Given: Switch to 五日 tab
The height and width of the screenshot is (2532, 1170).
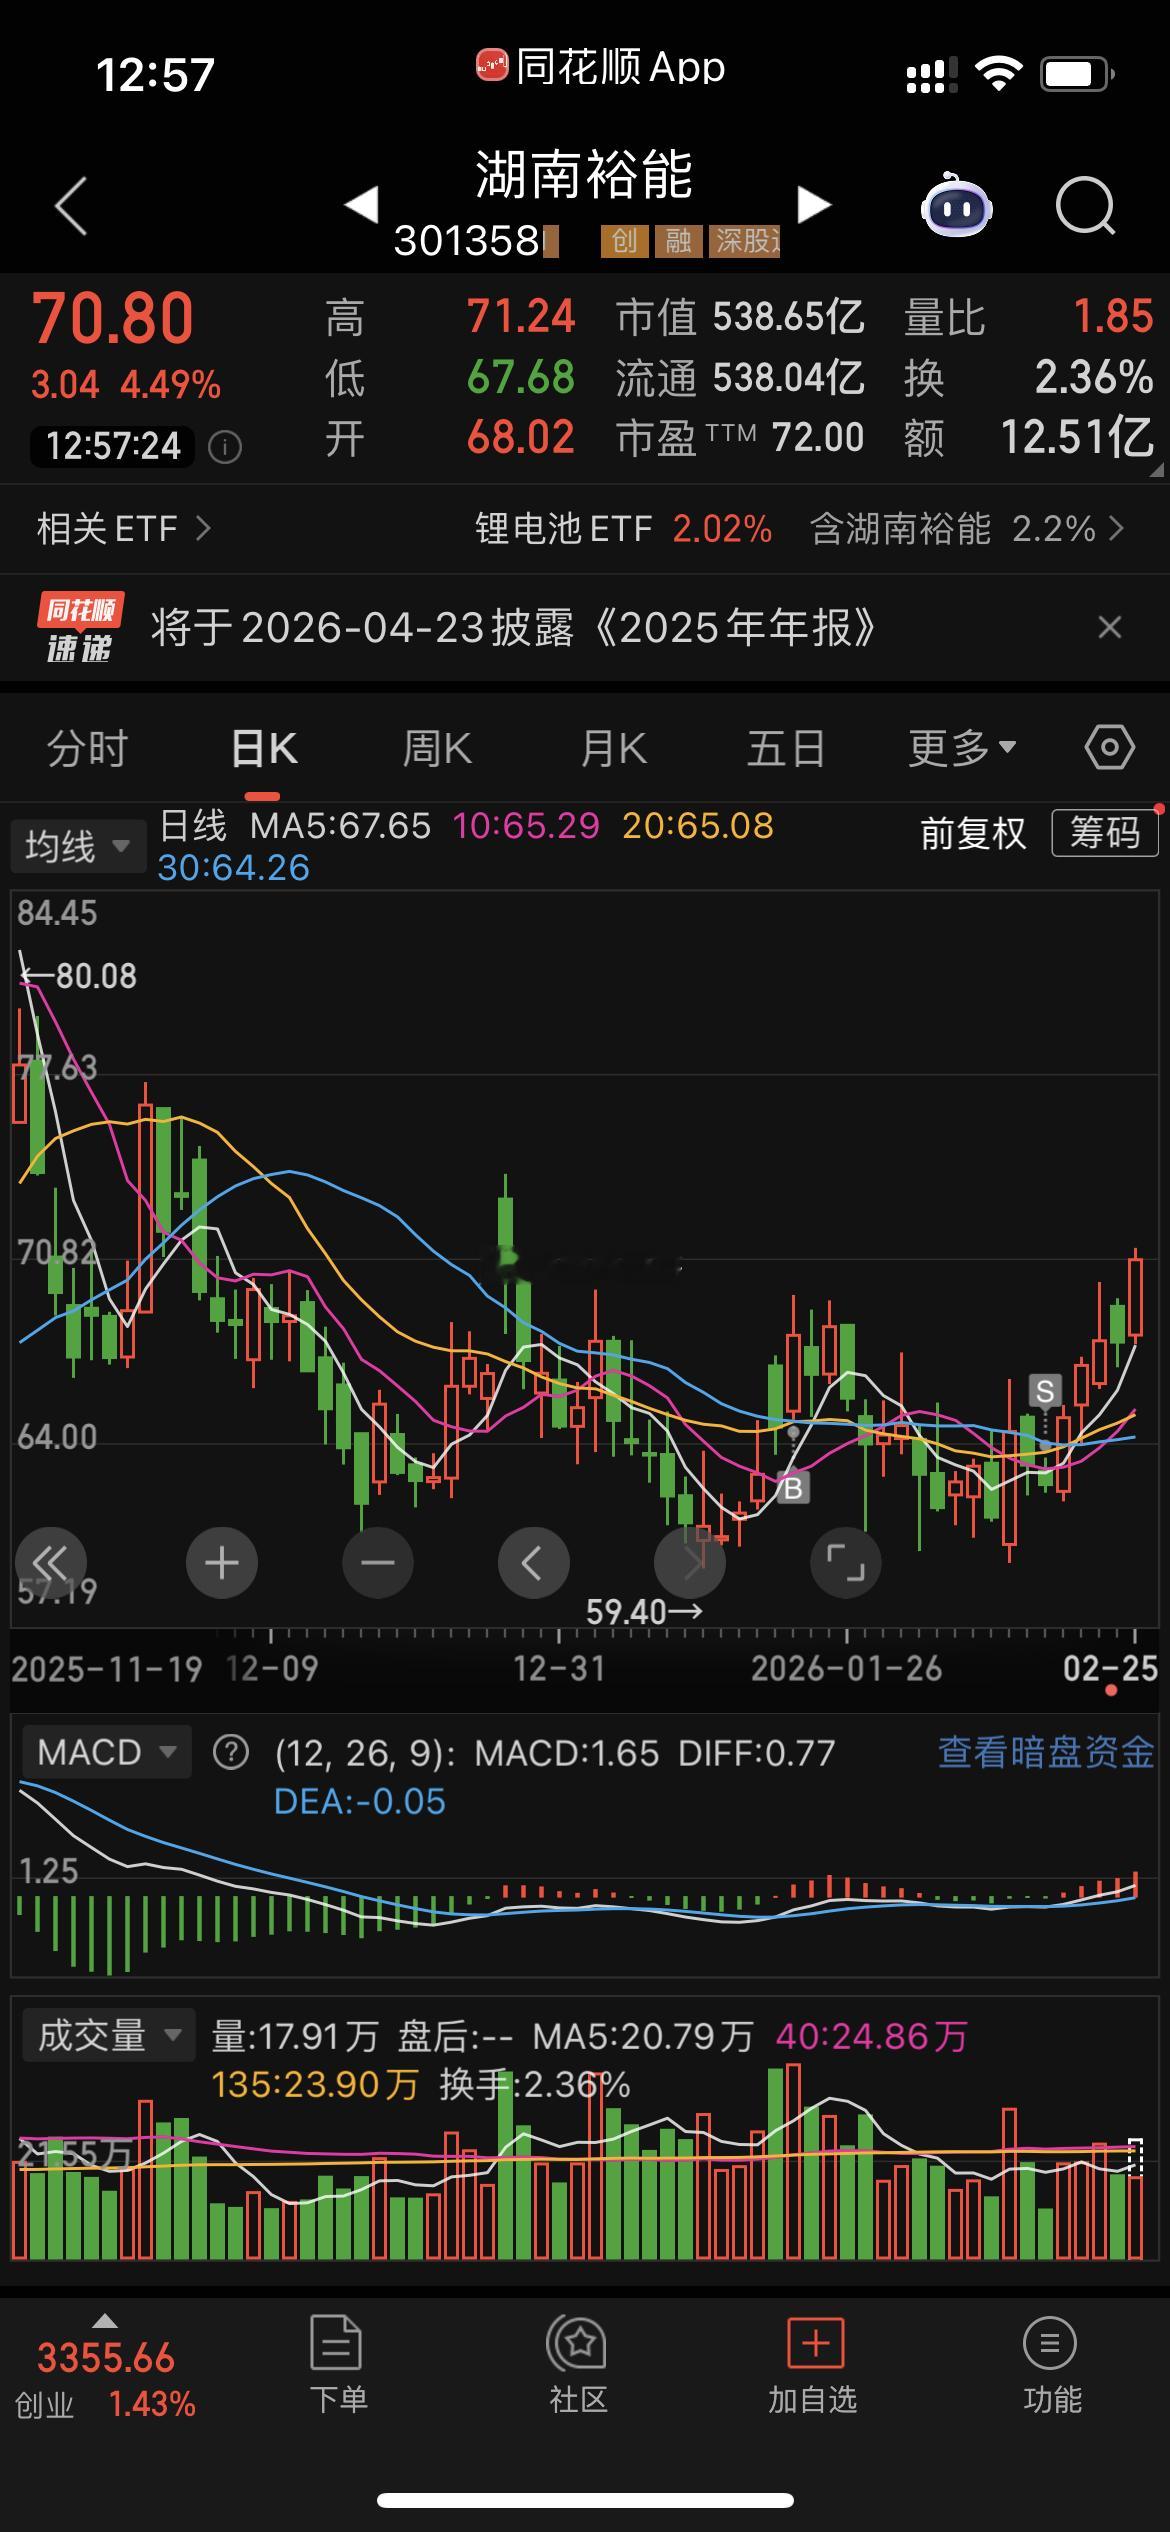Looking at the screenshot, I should (786, 748).
